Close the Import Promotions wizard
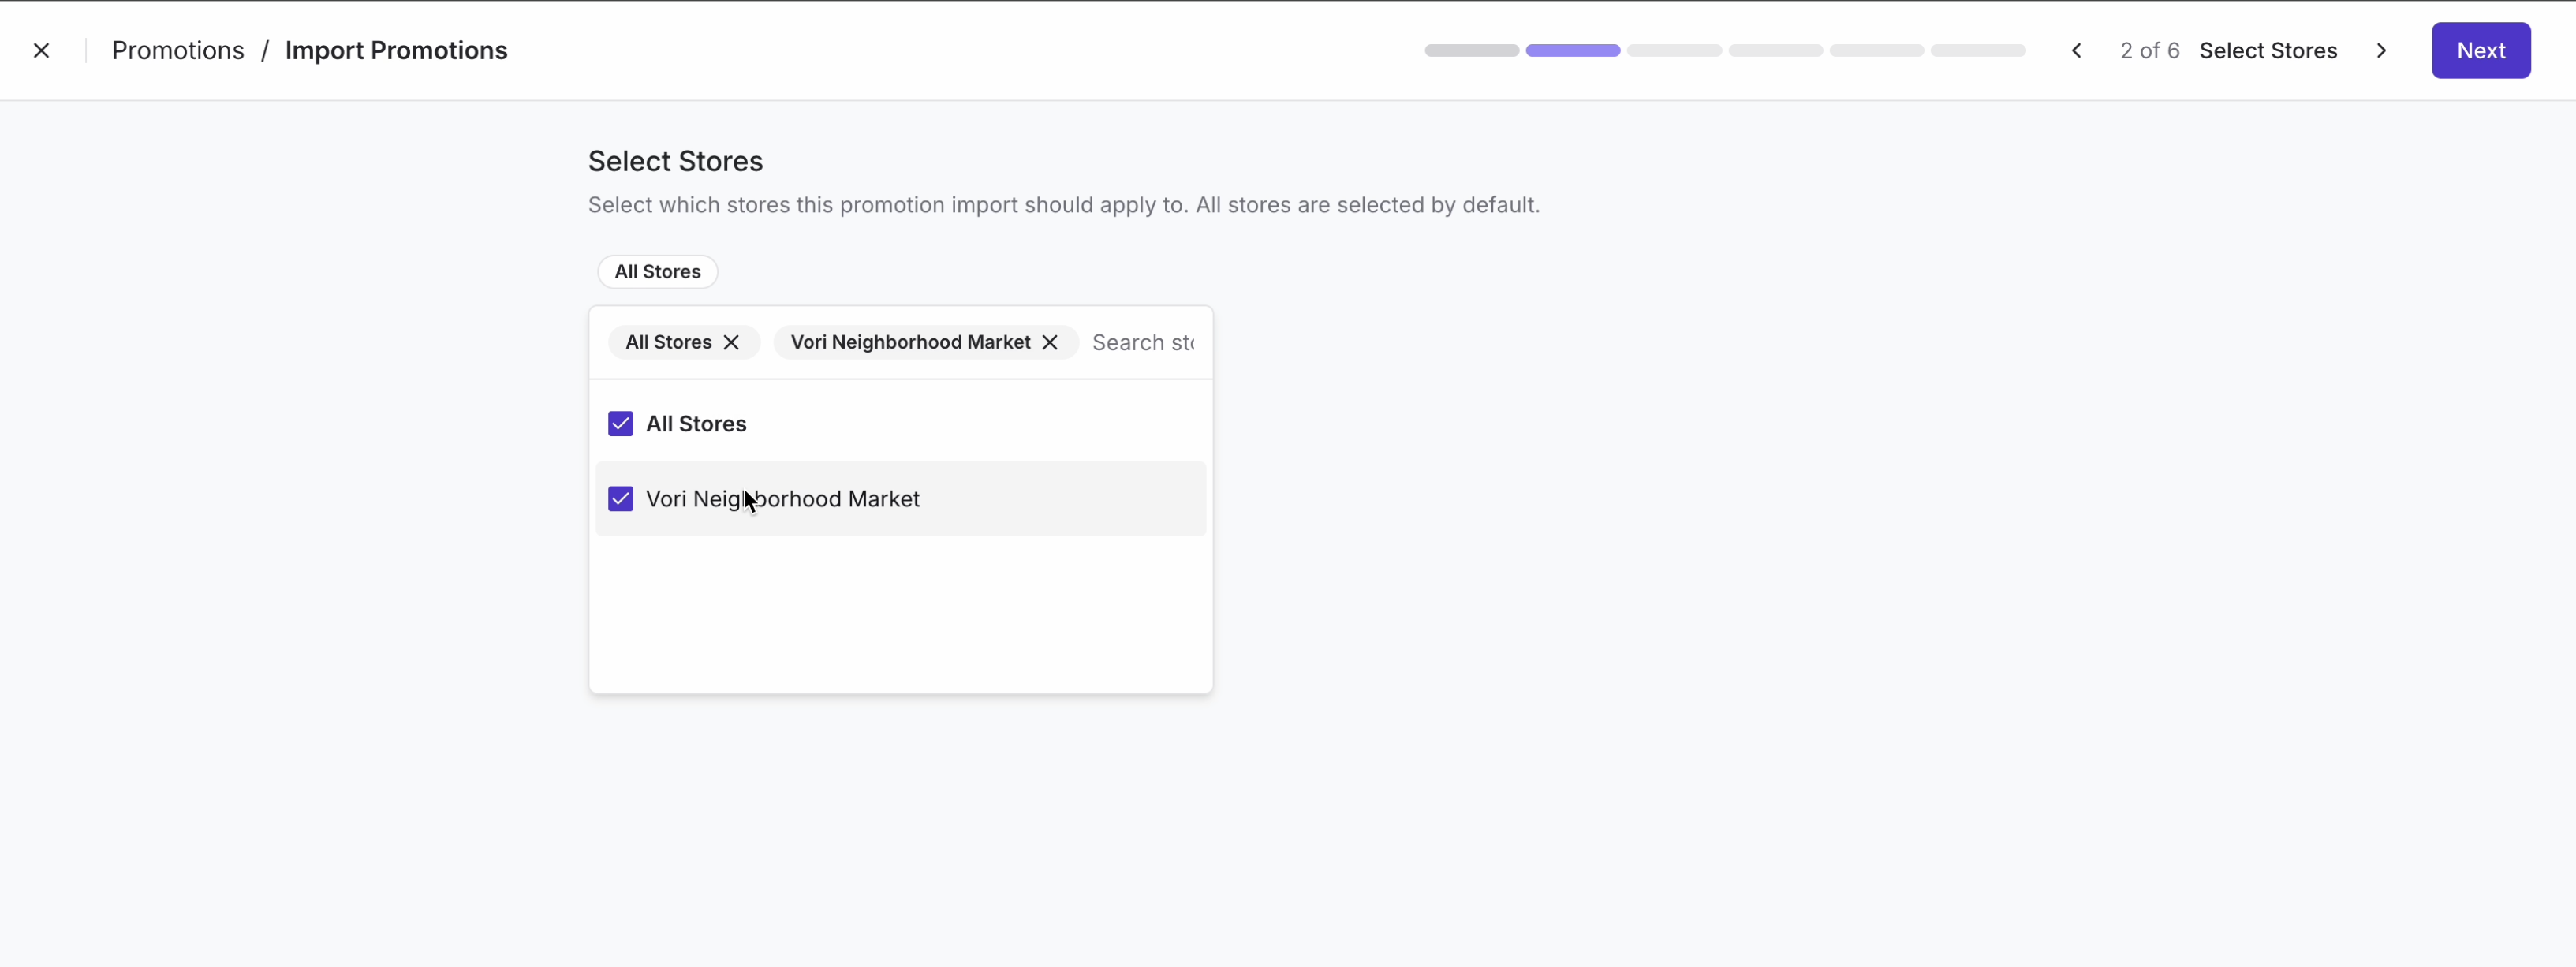This screenshot has height=967, width=2576. pyautogui.click(x=41, y=51)
